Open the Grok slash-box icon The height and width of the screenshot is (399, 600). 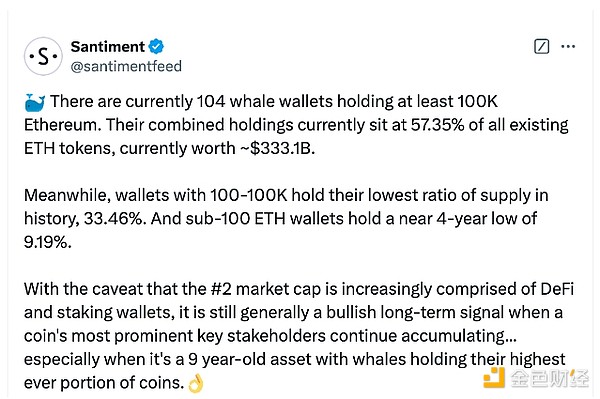[541, 47]
